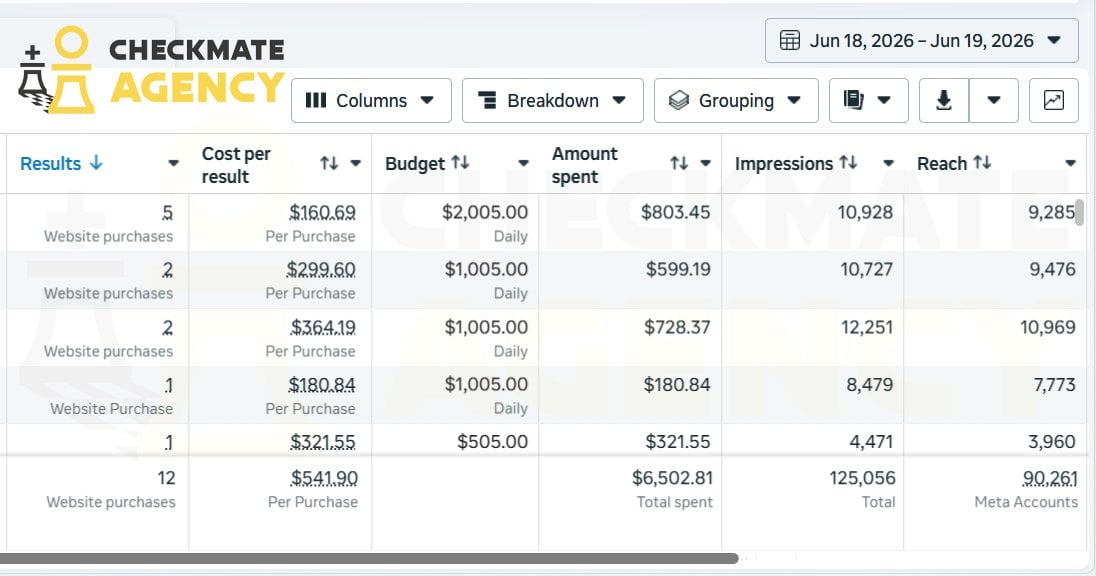Click the Cost per result sort arrows

point(329,164)
